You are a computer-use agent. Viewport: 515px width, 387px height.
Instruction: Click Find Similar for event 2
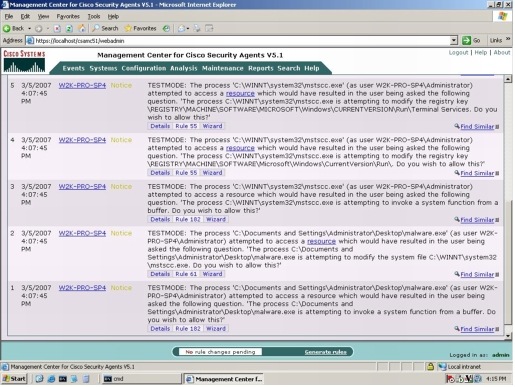click(x=477, y=275)
